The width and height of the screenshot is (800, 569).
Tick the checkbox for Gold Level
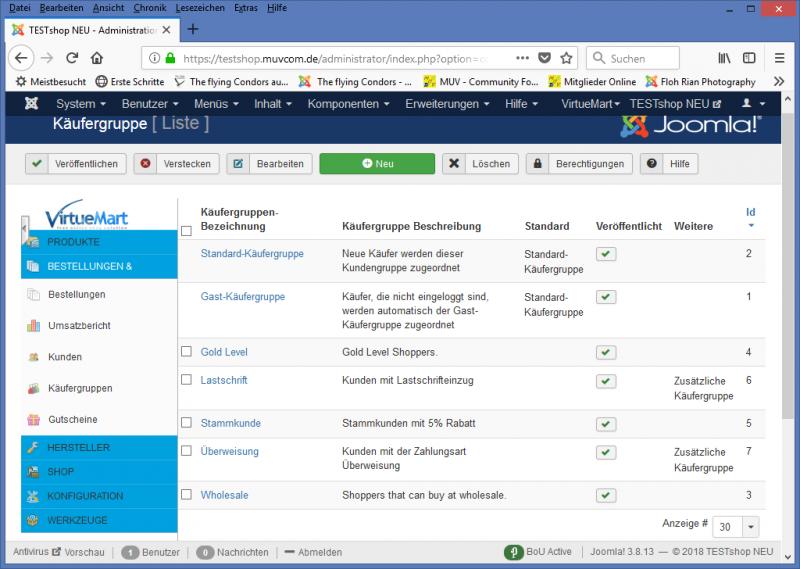[x=186, y=352]
